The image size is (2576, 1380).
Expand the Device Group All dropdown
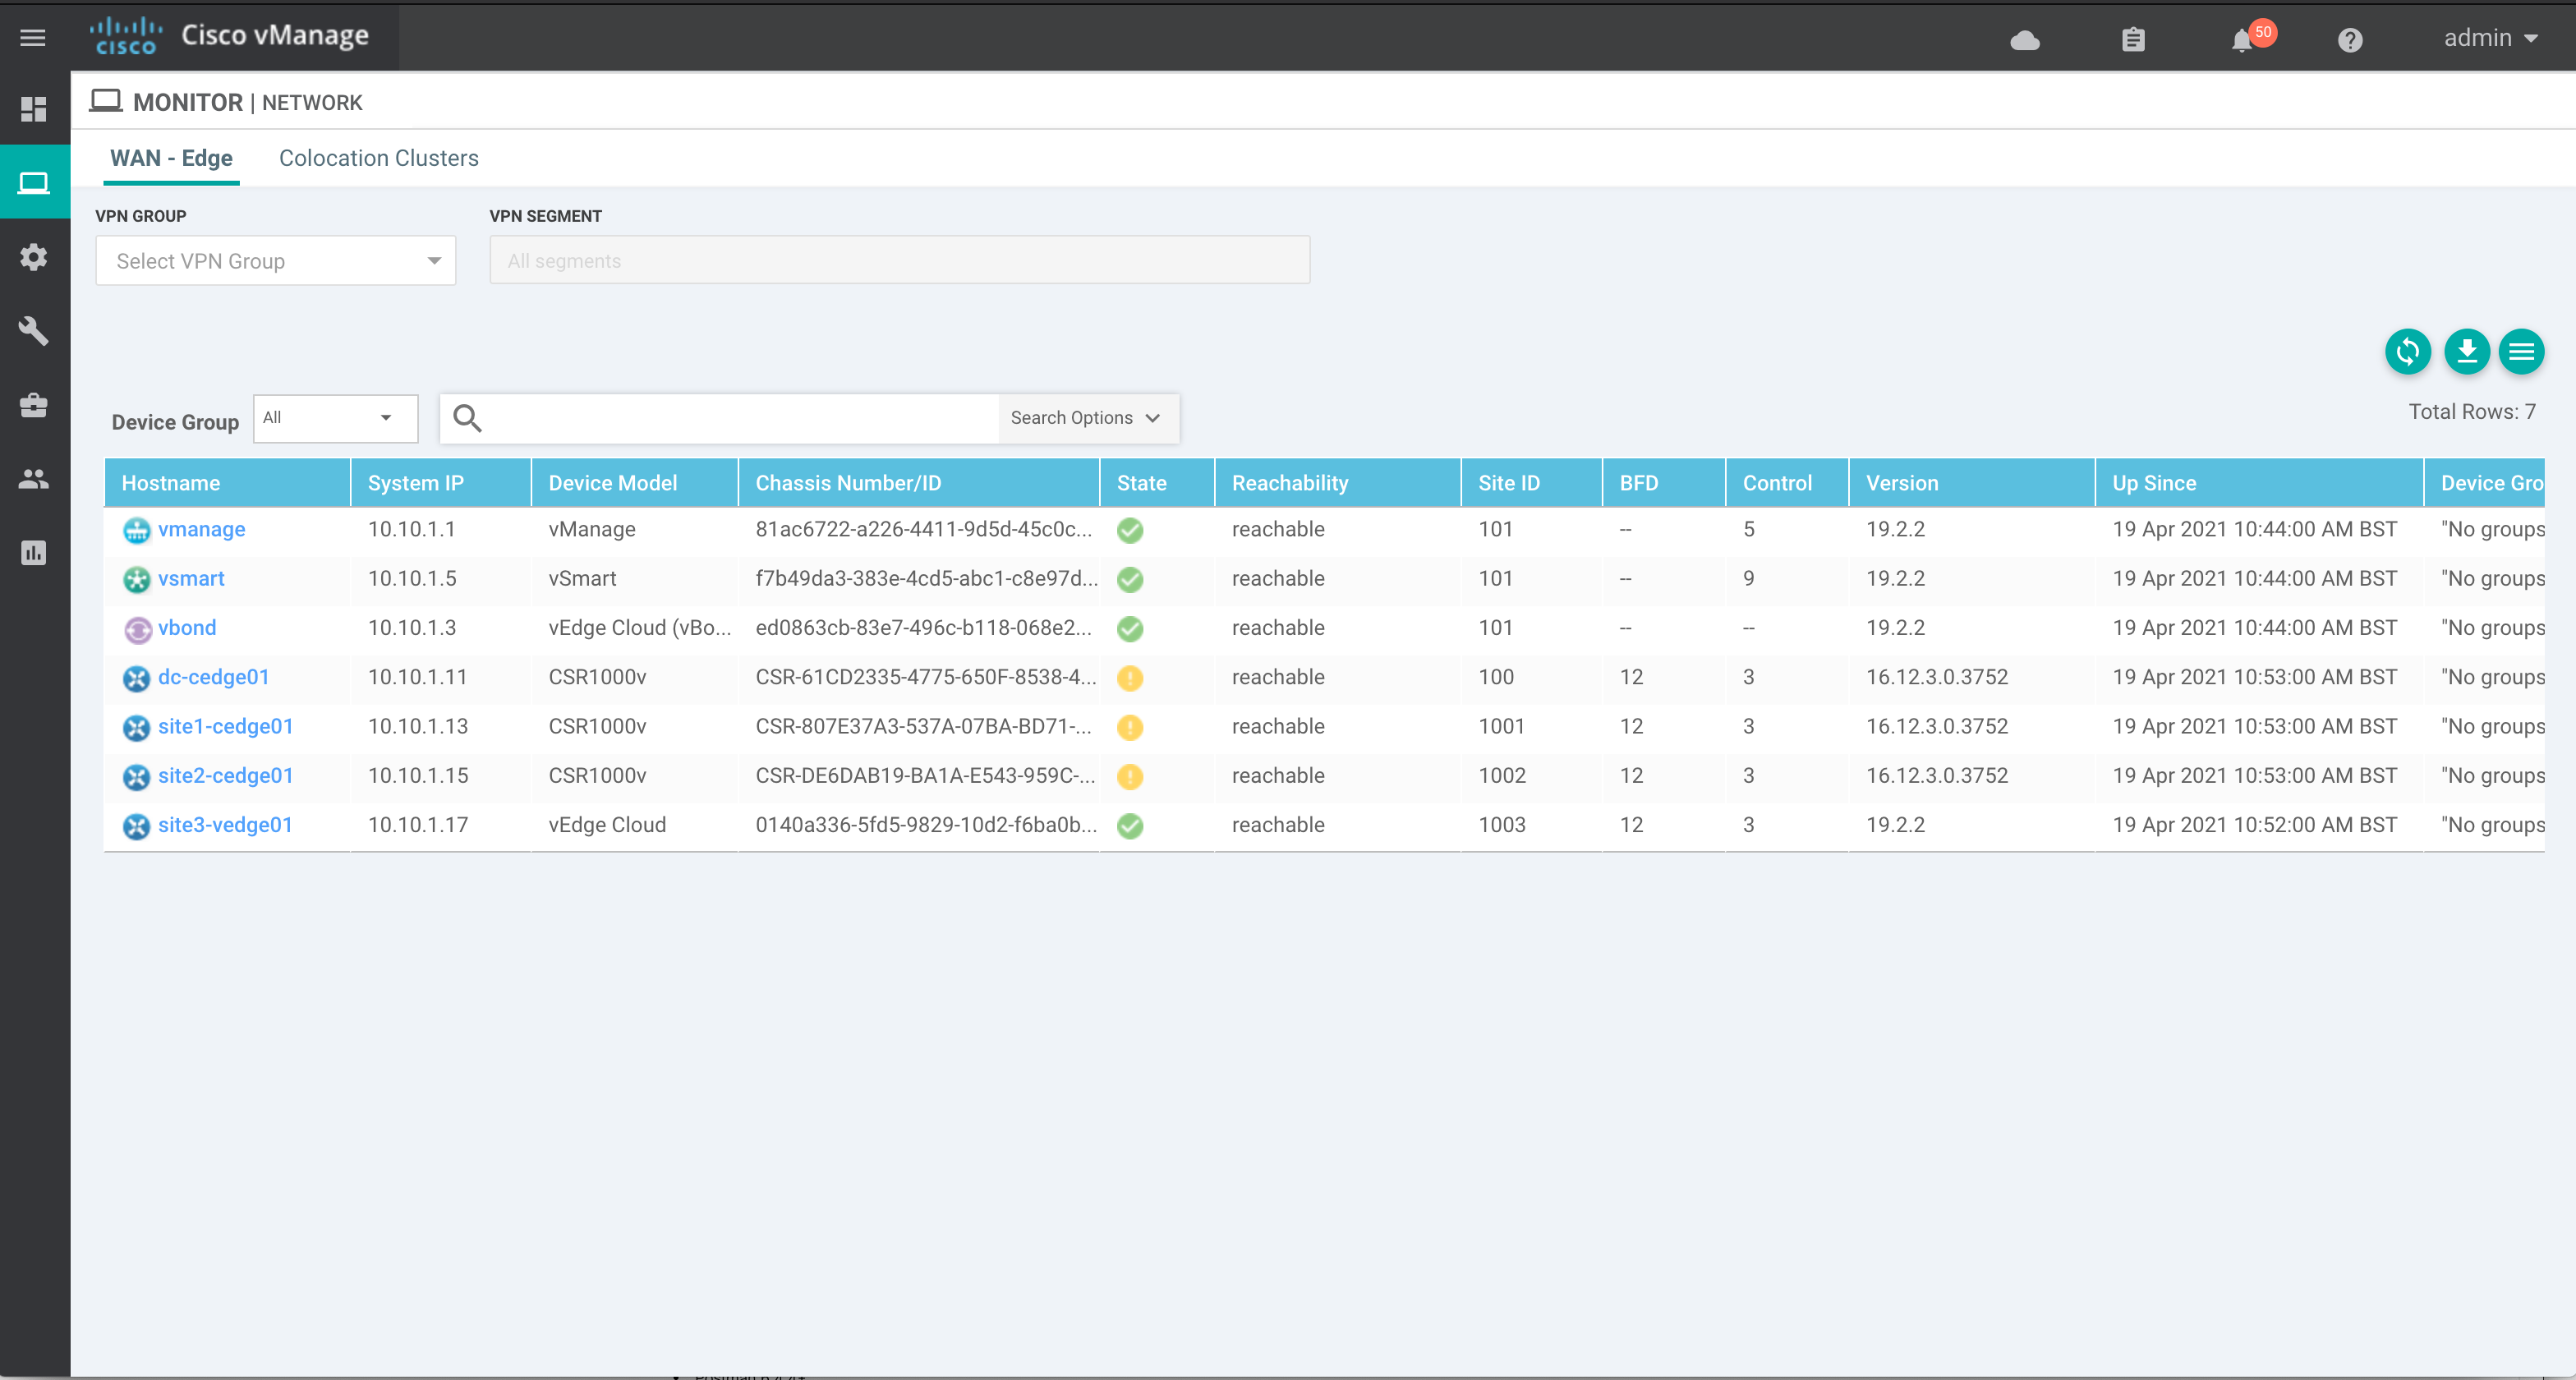(335, 418)
